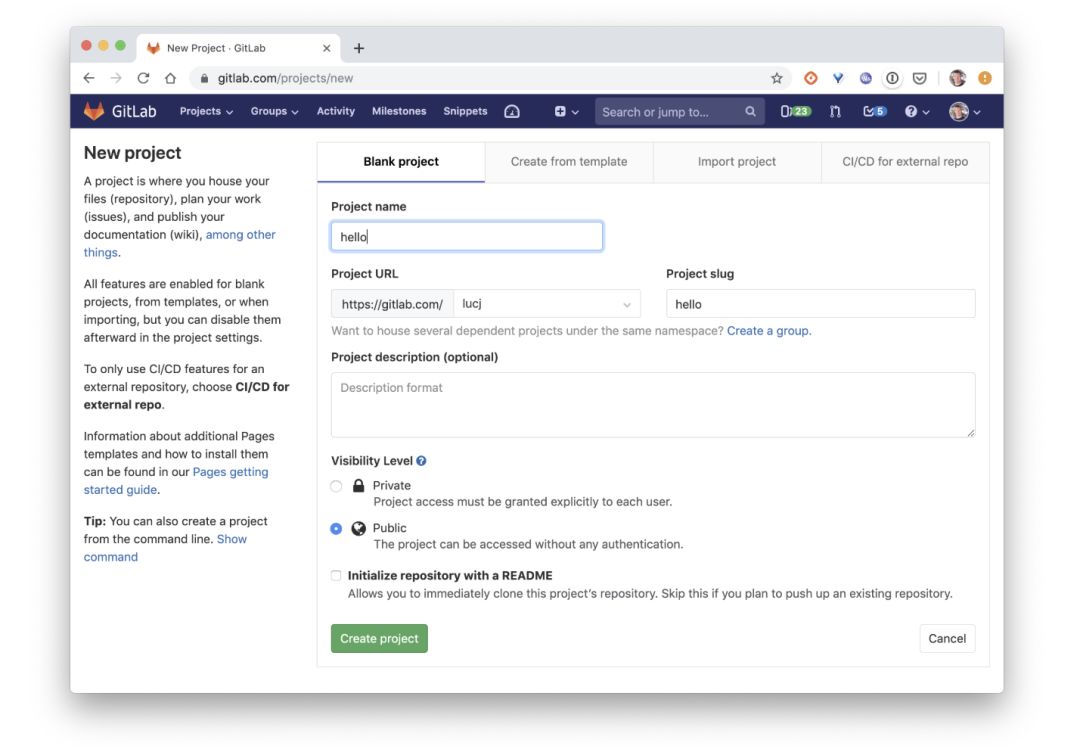Click the plus new item icon

[x=560, y=112]
